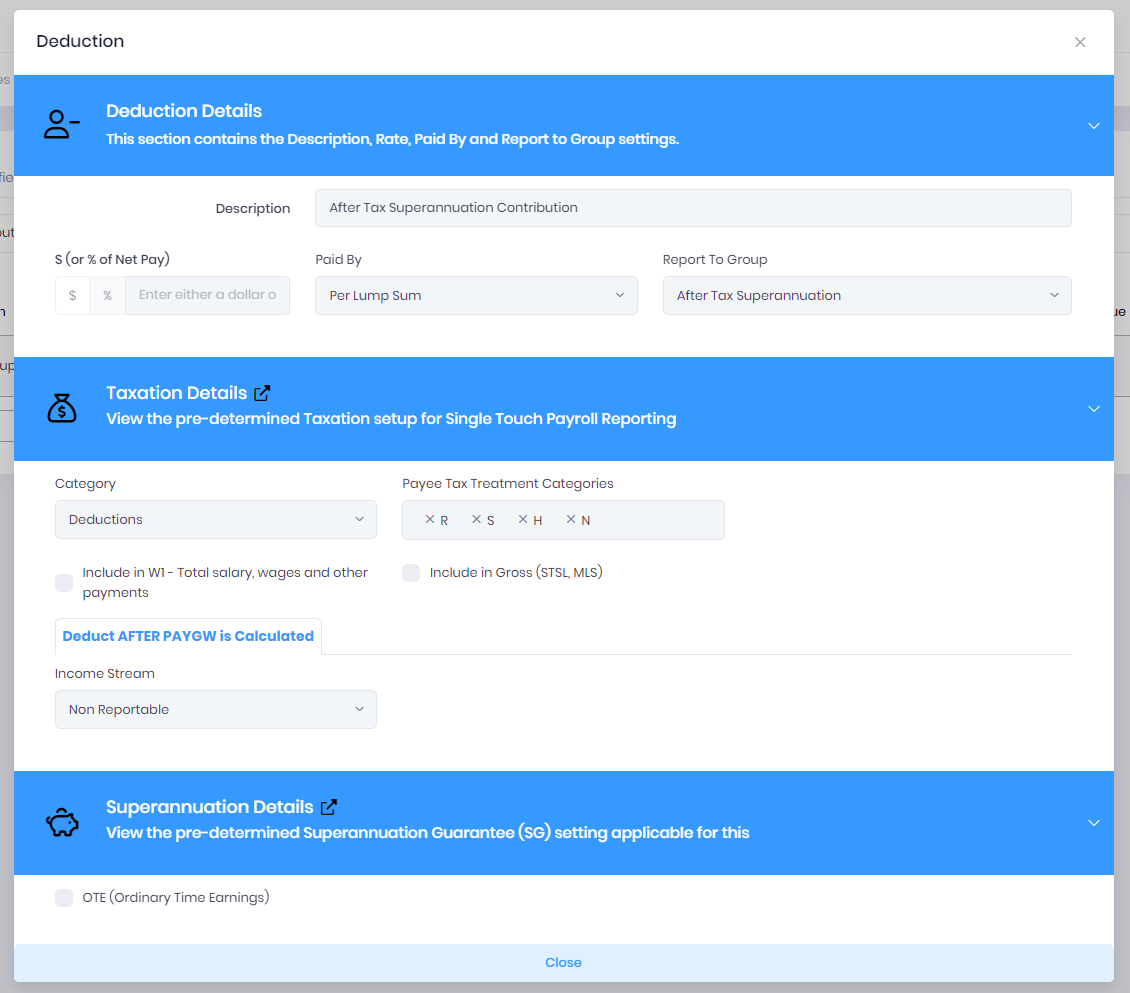Viewport: 1130px width, 993px height.
Task: Select the dollar sign amount toggle
Action: (x=72, y=295)
